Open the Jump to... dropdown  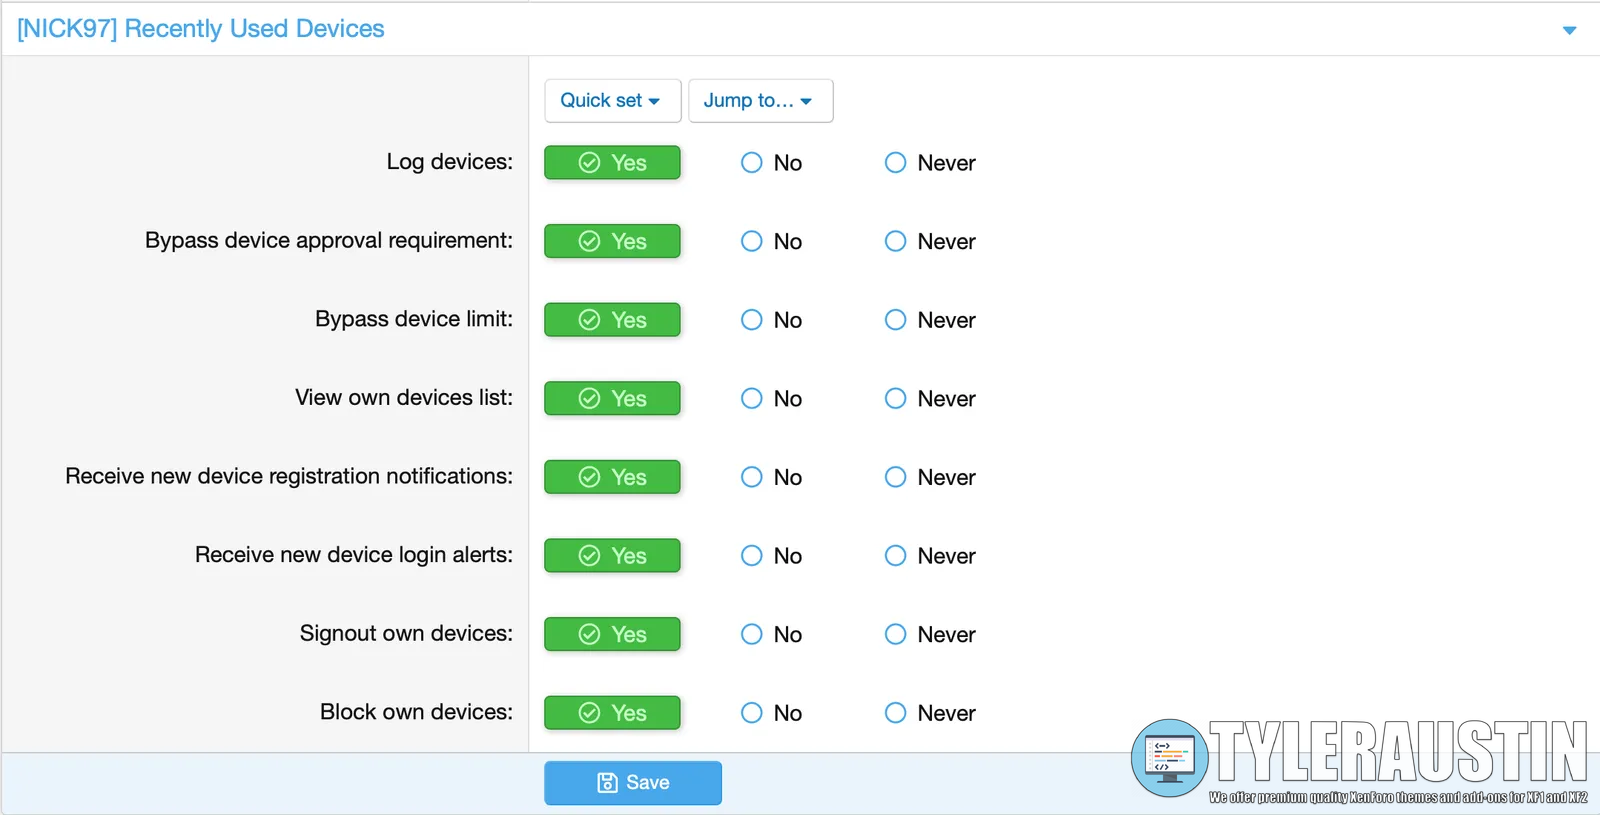point(760,101)
